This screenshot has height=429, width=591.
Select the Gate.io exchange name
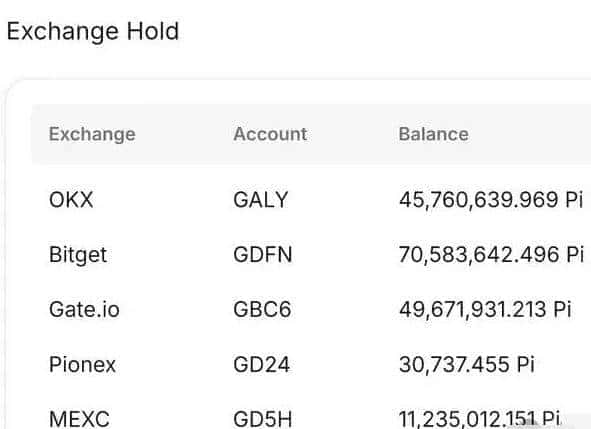(84, 310)
